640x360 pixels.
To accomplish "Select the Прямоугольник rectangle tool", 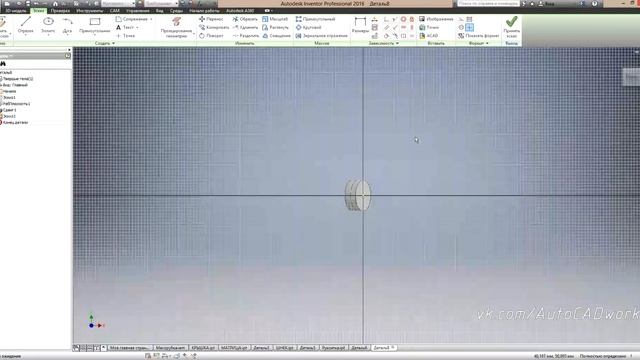I will click(95, 25).
